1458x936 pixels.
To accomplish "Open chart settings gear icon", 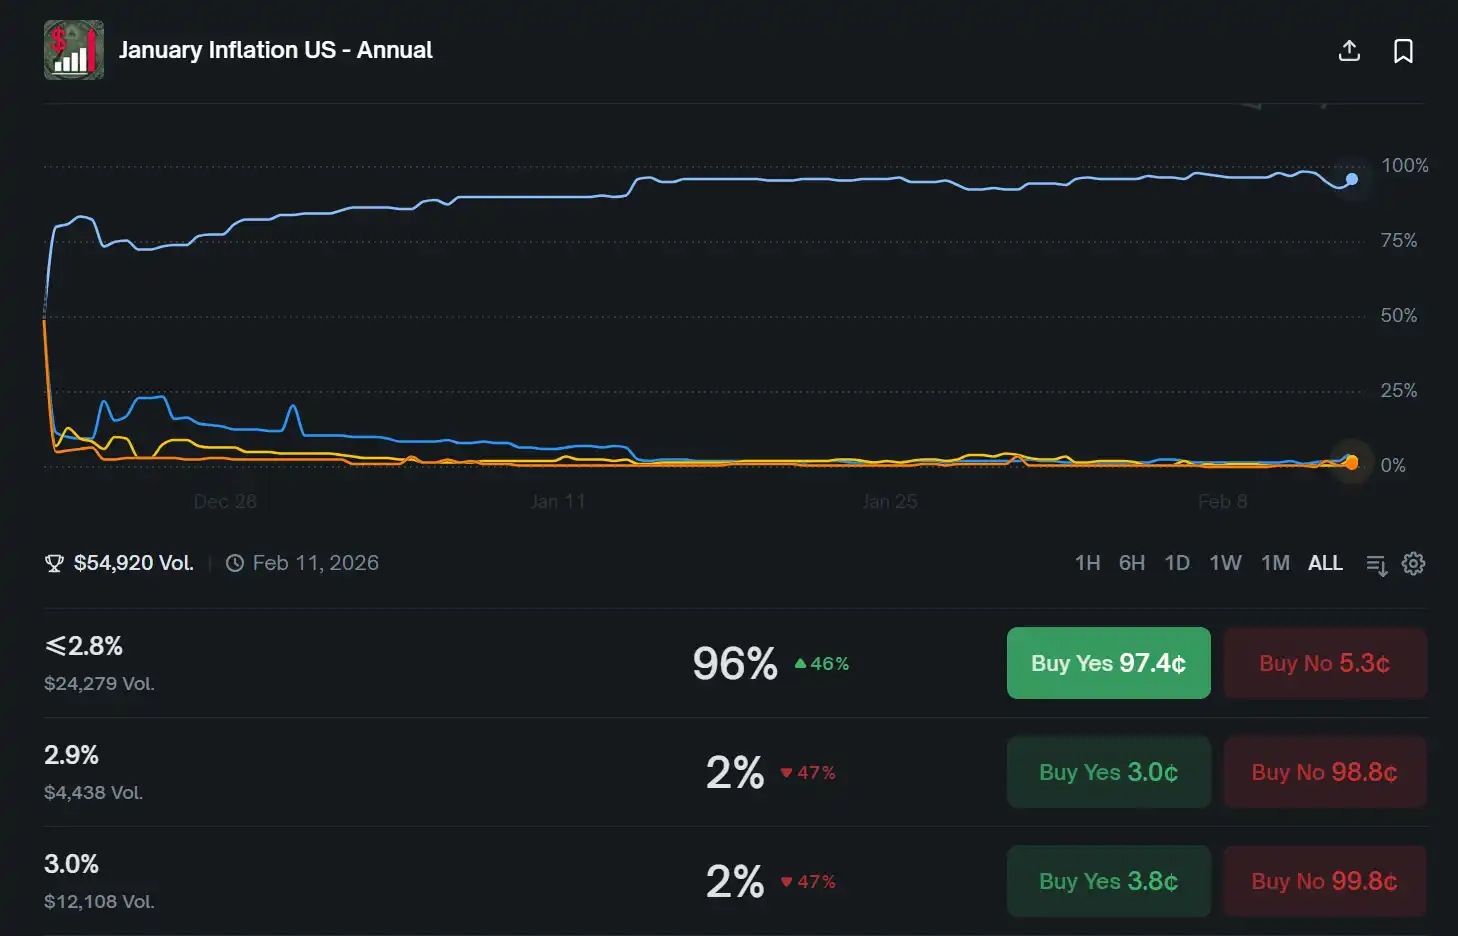I will click(x=1413, y=564).
